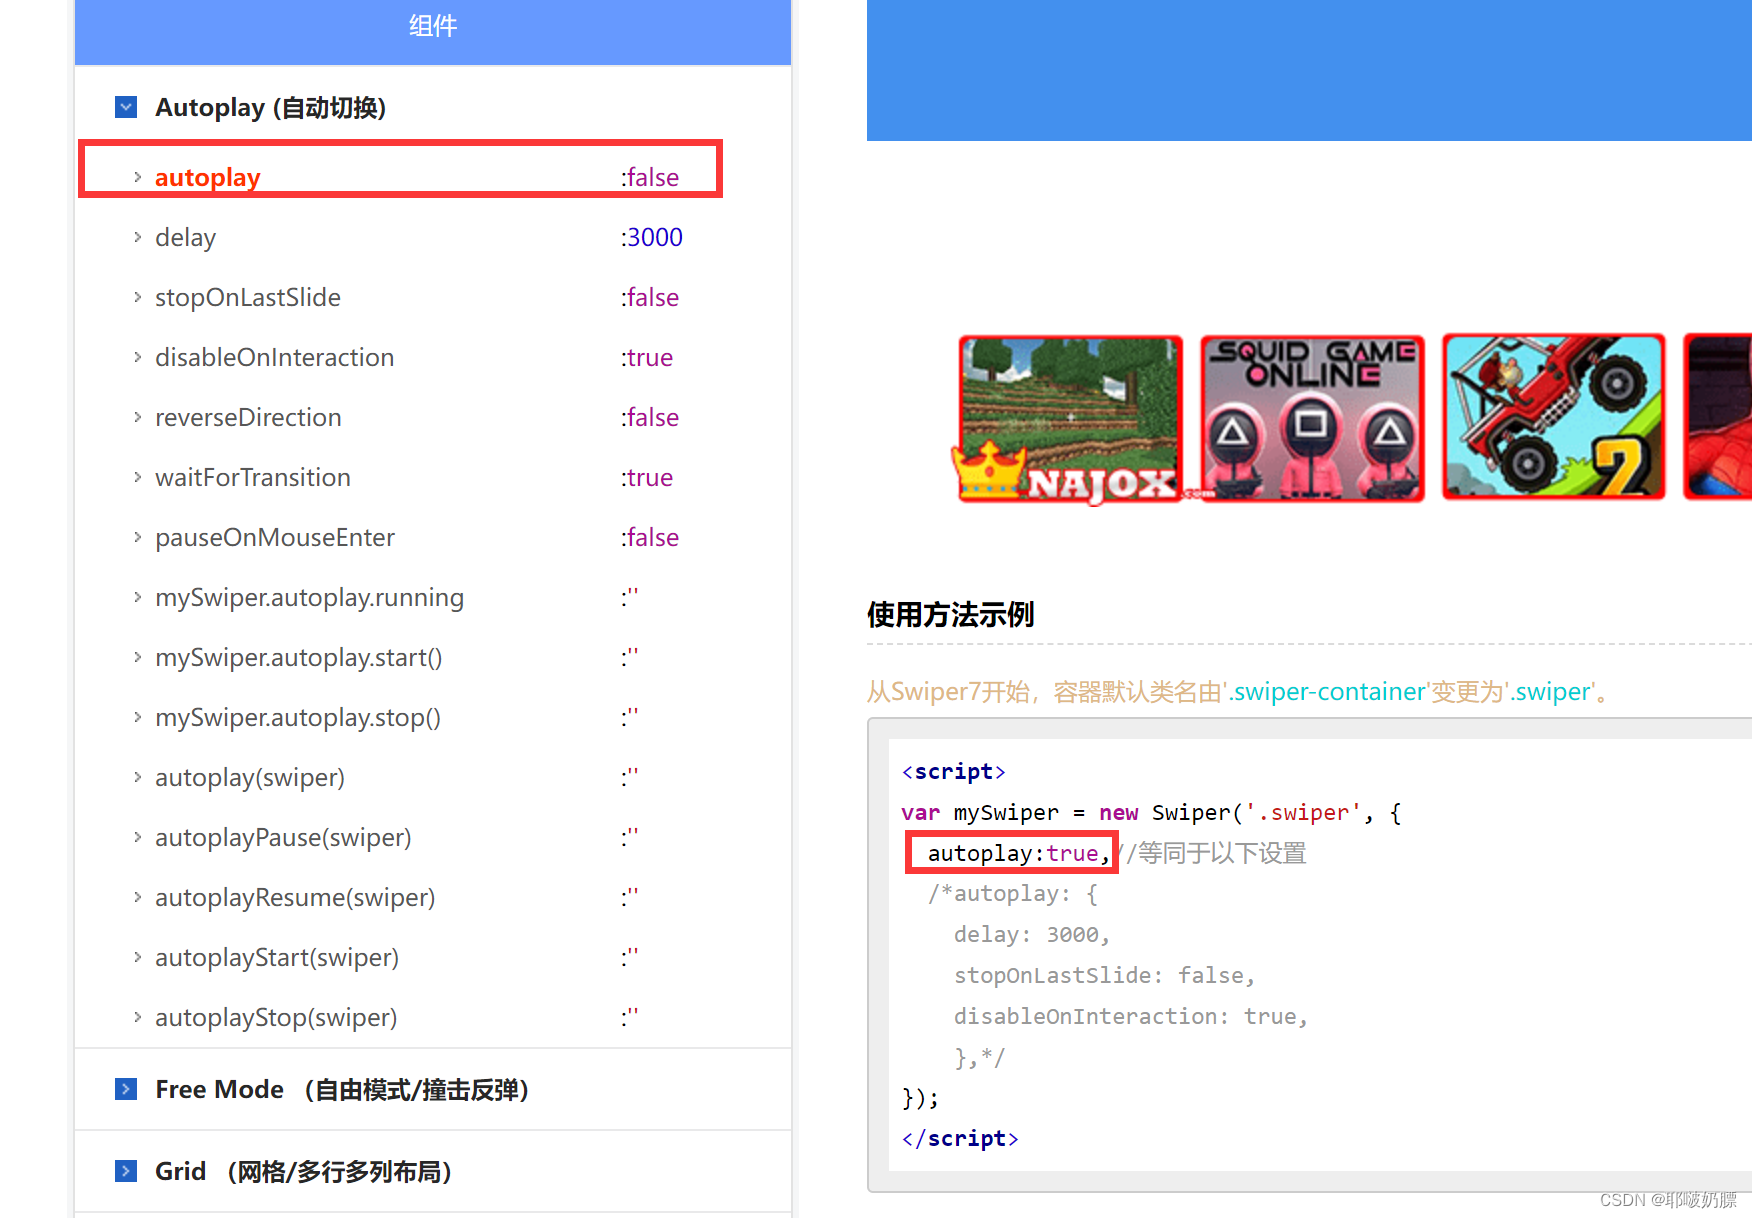The image size is (1752, 1218).
Task: Select the Grid (网格/多行多列布局) heading
Action: click(x=304, y=1171)
